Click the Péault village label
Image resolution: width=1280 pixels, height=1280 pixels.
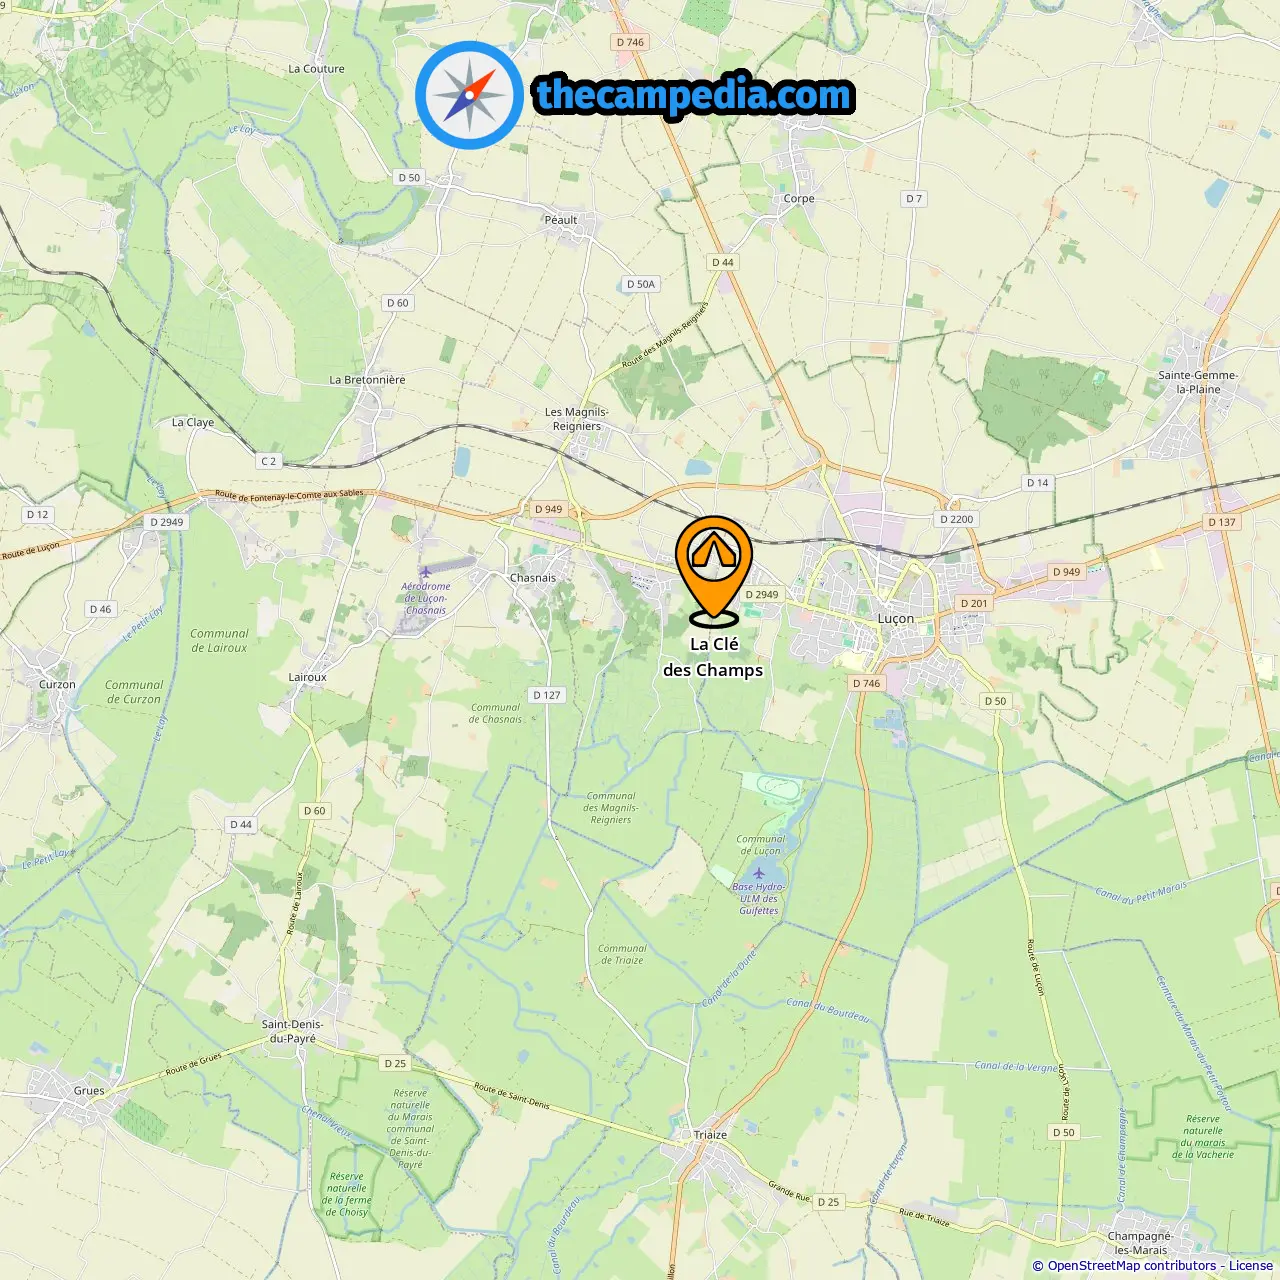pos(561,220)
